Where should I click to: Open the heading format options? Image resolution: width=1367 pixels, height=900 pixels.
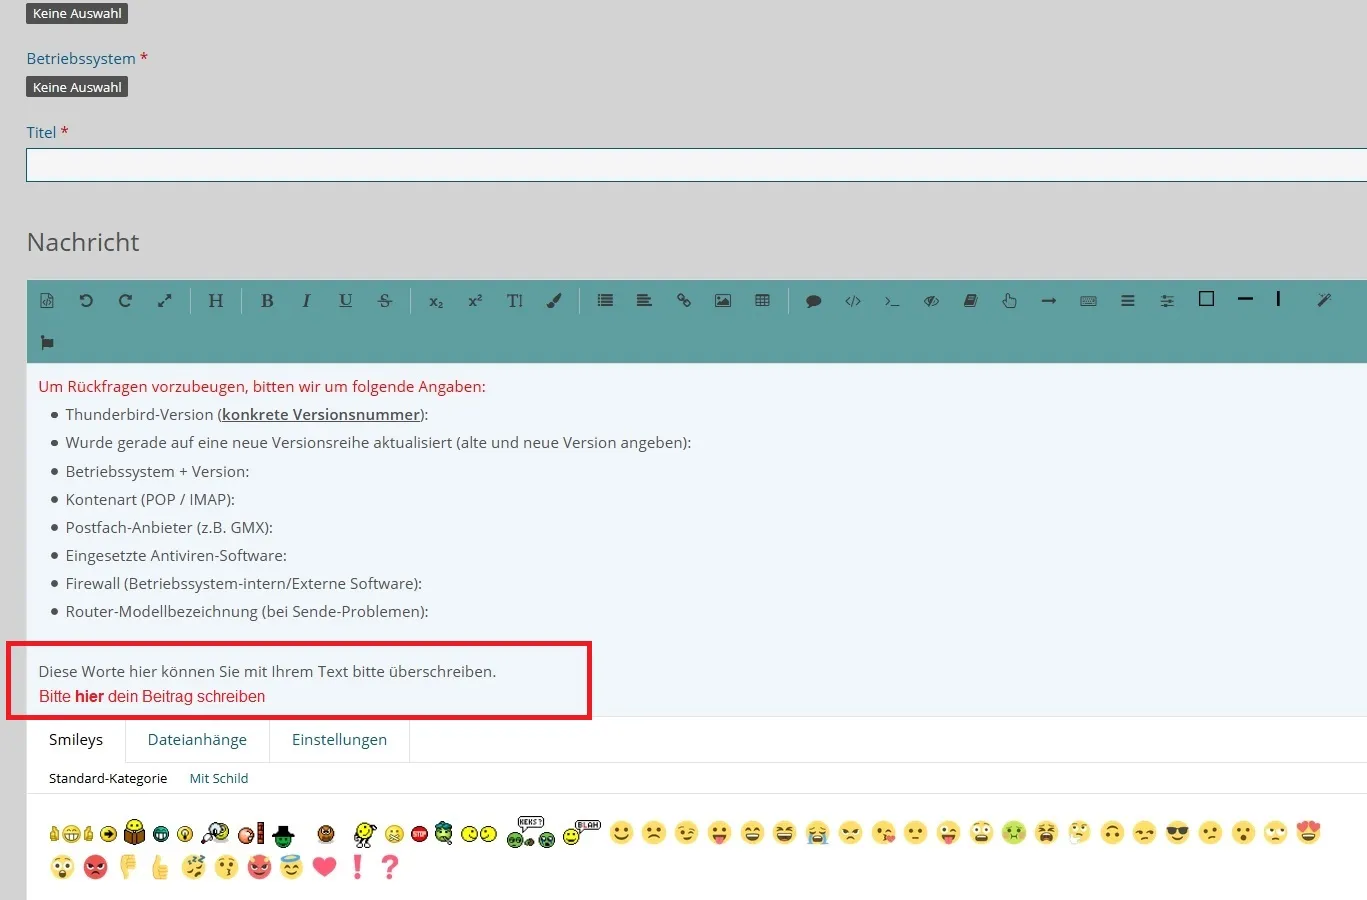215,300
